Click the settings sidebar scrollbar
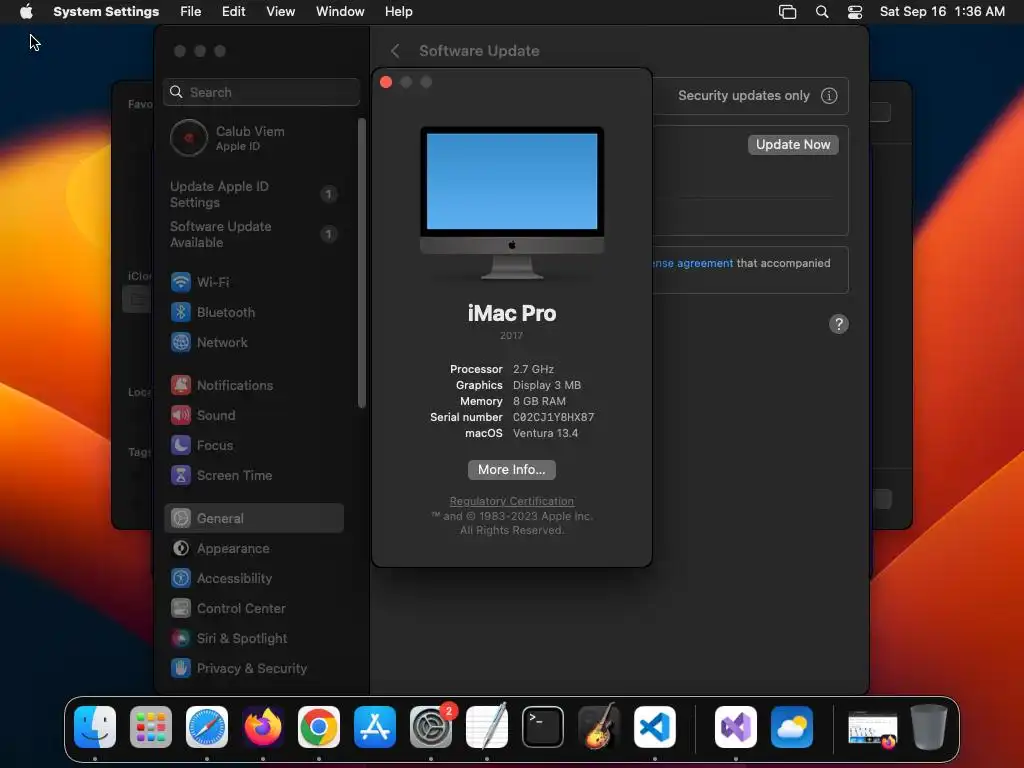 click(x=362, y=263)
